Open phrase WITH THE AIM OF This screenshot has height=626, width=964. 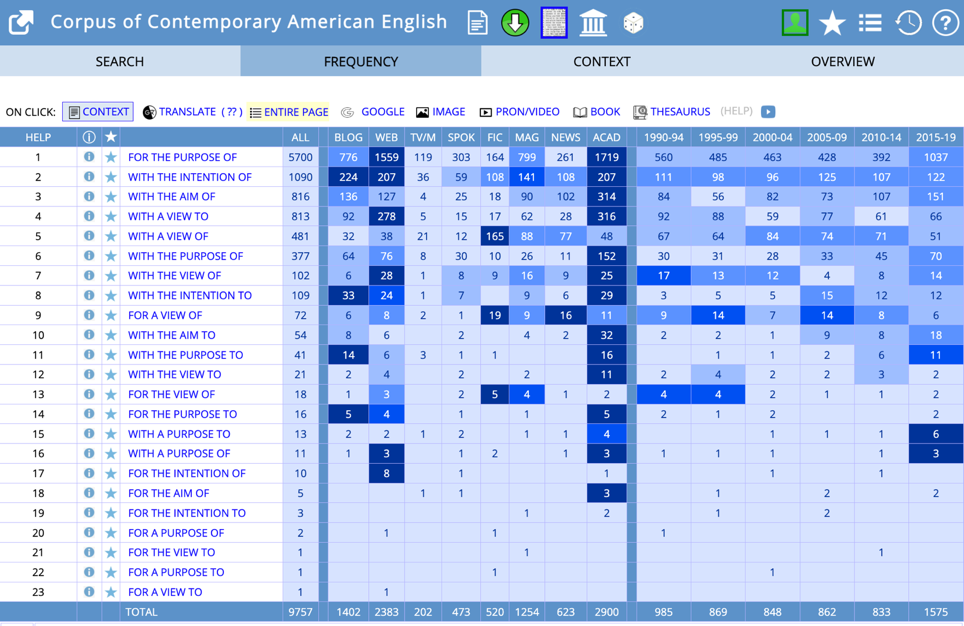(x=172, y=197)
